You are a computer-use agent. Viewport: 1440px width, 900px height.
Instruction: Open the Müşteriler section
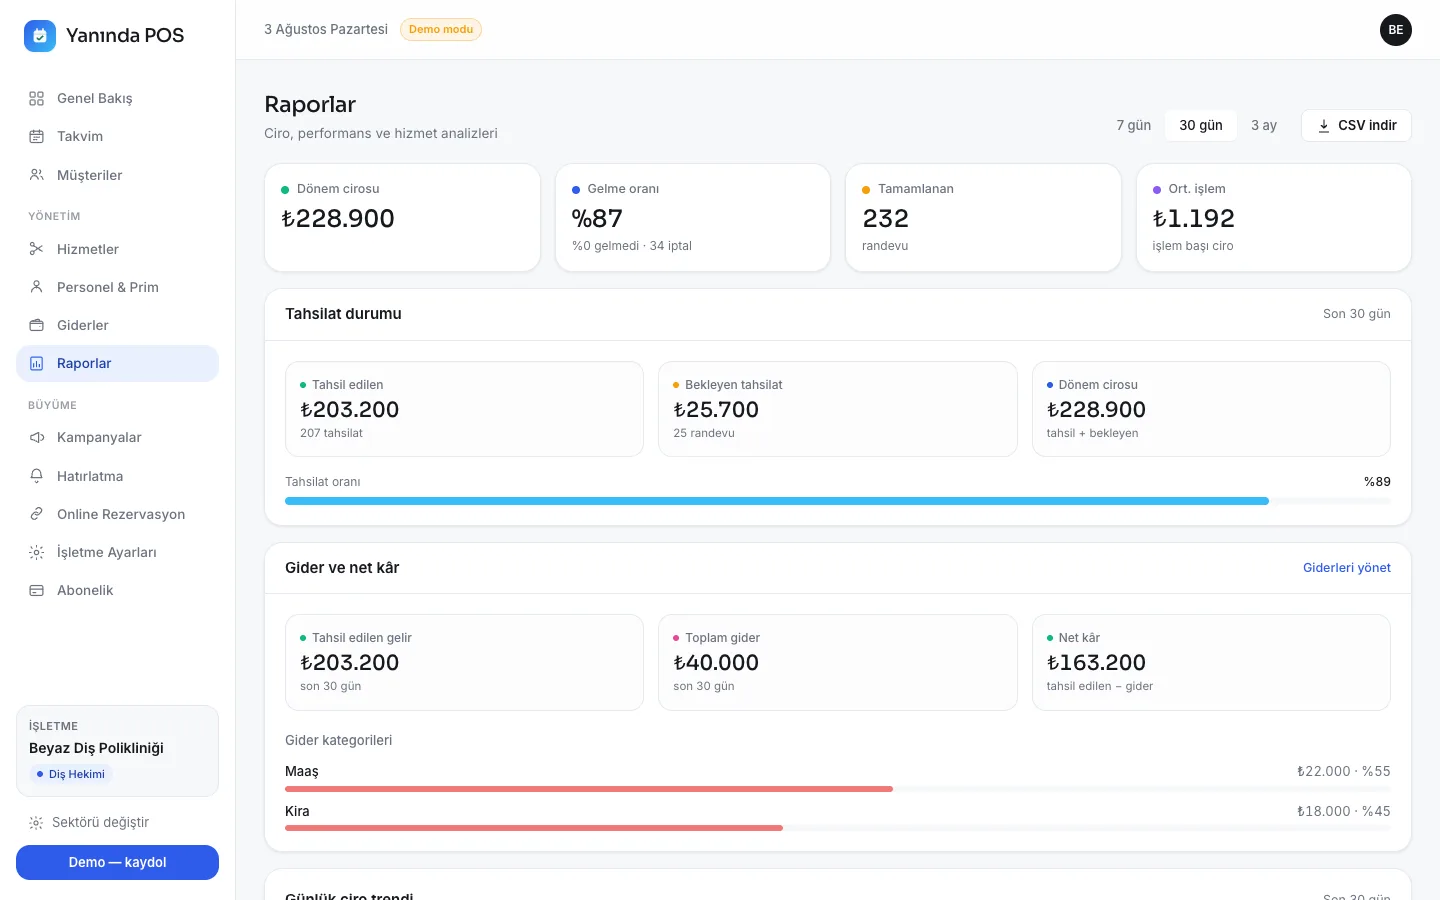[x=117, y=175]
